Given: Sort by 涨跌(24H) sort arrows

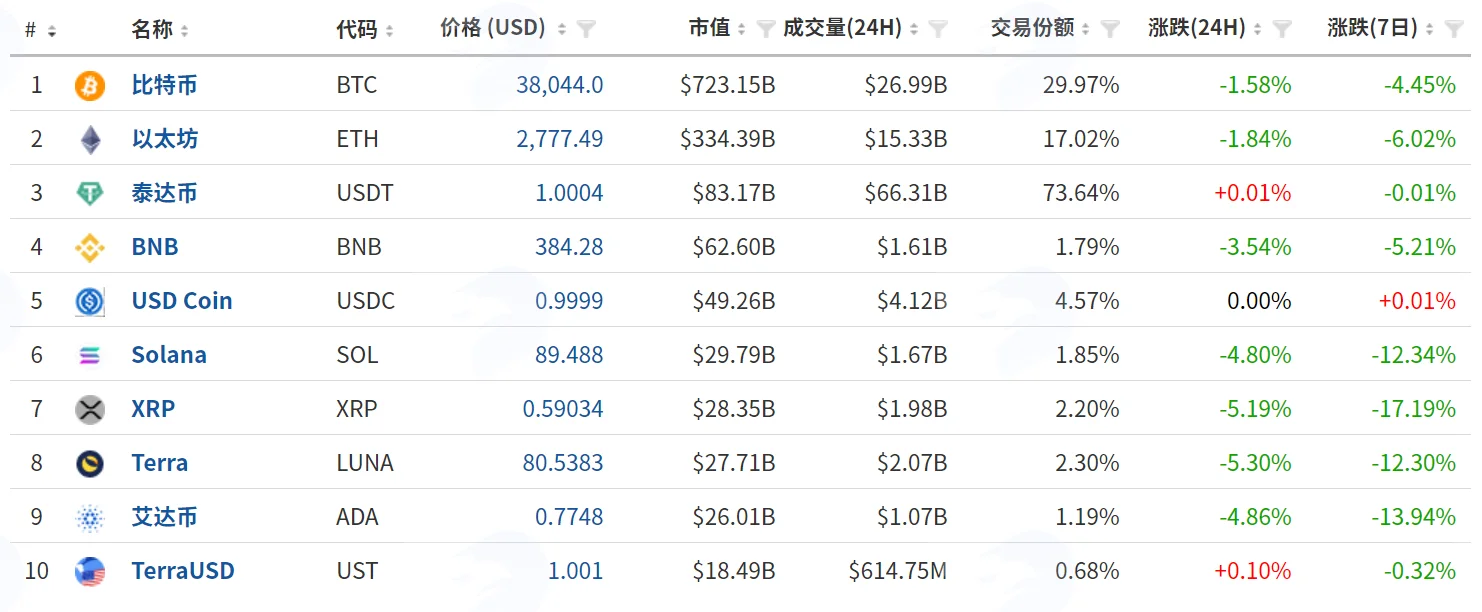Looking at the screenshot, I should [1258, 31].
